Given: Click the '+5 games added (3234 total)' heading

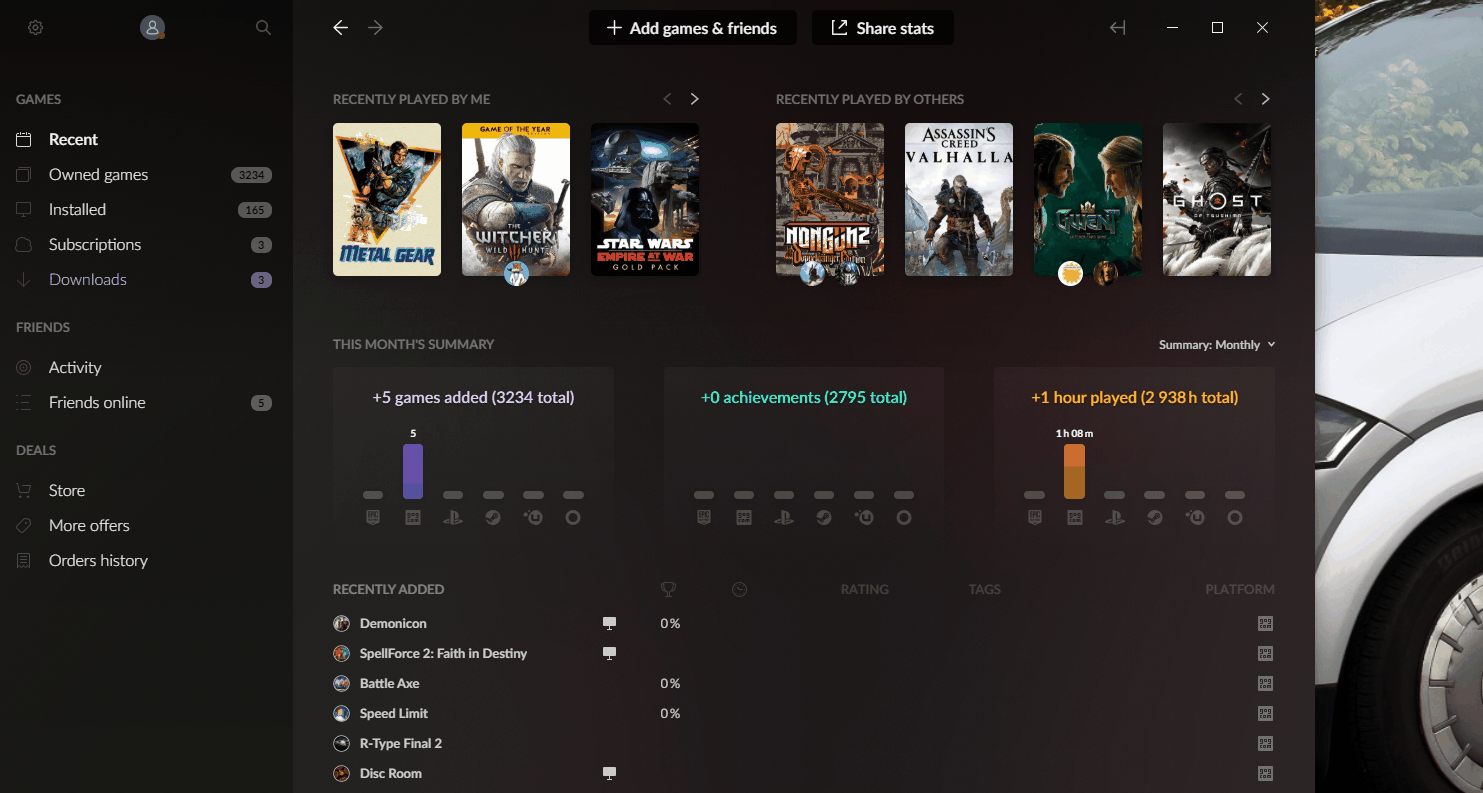Looking at the screenshot, I should [473, 397].
